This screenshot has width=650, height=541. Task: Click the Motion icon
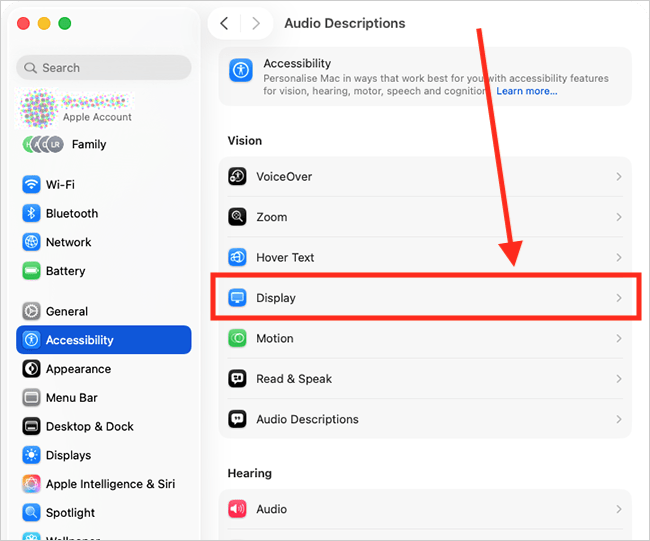[238, 339]
